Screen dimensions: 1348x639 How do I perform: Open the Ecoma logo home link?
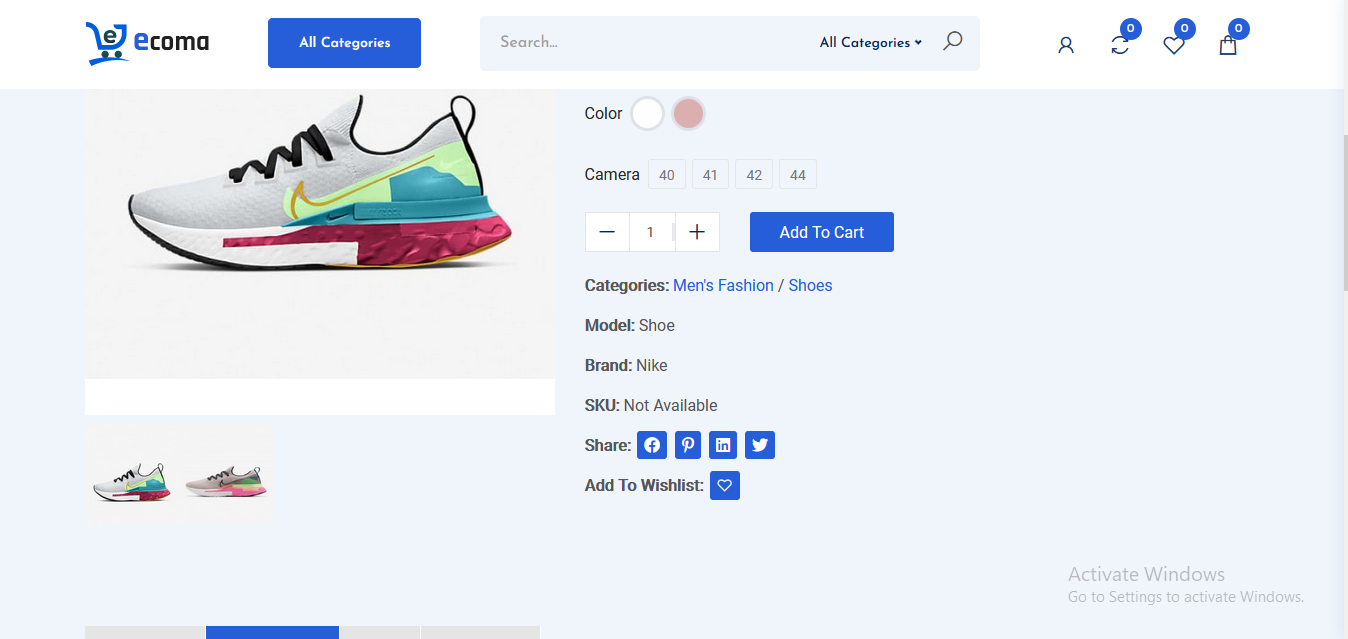[147, 43]
